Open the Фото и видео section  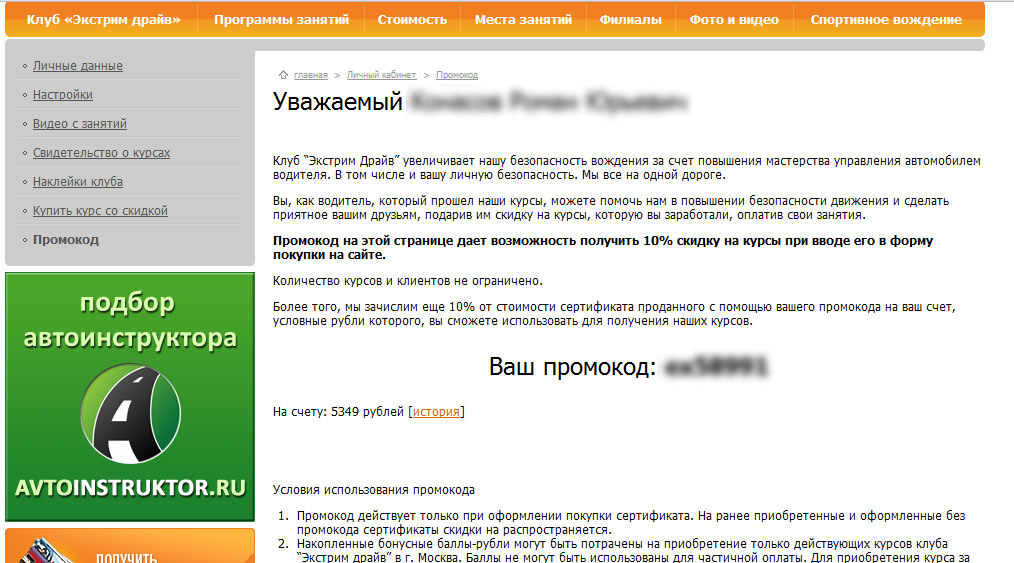click(734, 20)
